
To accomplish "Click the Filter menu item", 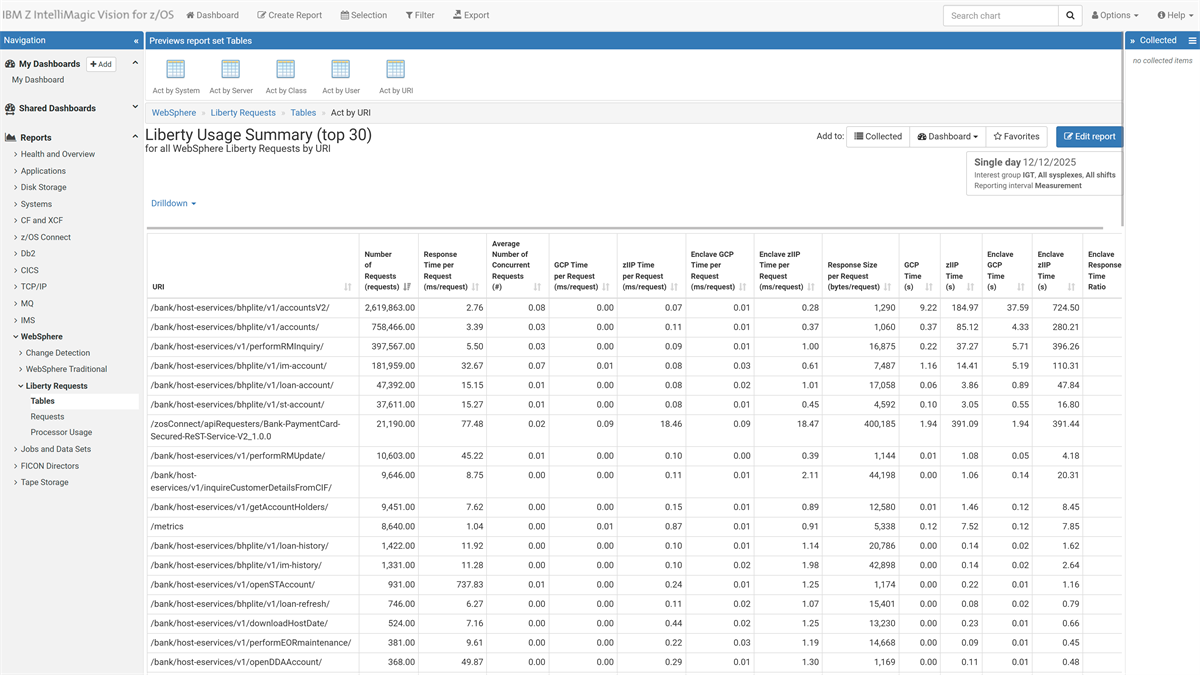I will pos(420,16).
